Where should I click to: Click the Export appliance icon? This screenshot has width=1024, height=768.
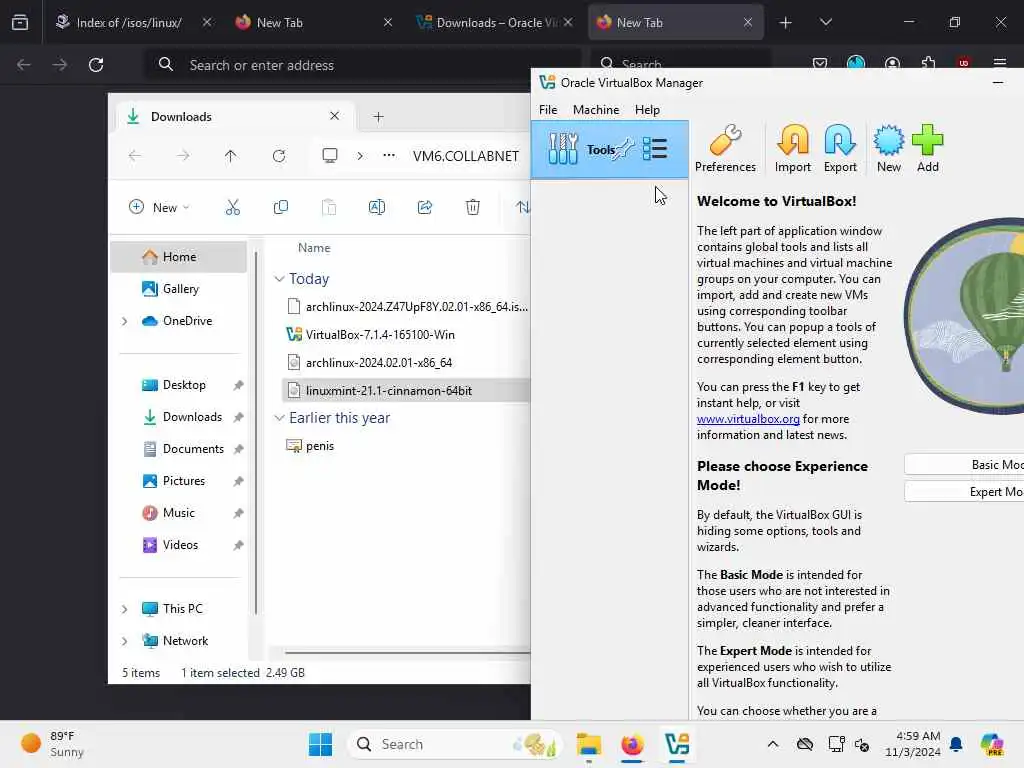pos(840,148)
